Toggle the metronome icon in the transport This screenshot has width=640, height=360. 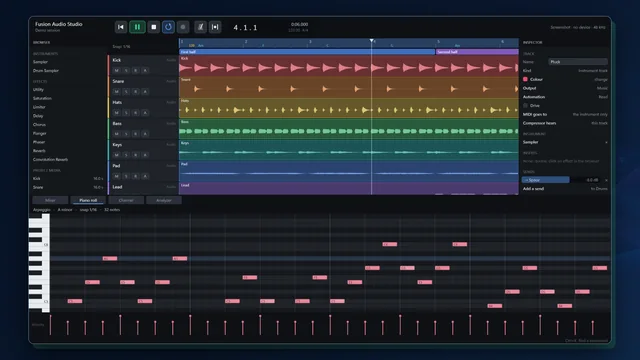click(200, 27)
